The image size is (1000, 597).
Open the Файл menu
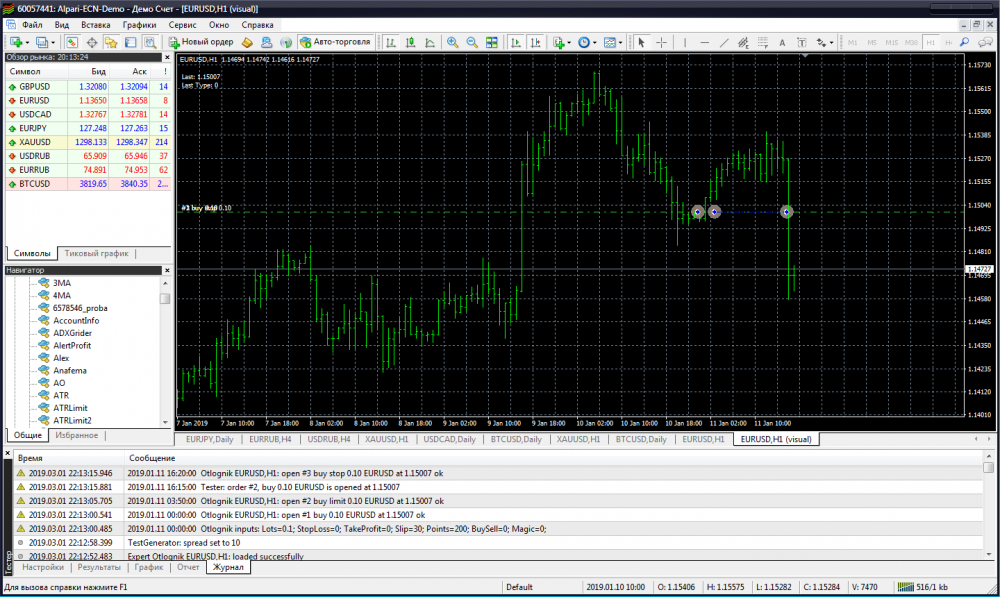coord(32,25)
